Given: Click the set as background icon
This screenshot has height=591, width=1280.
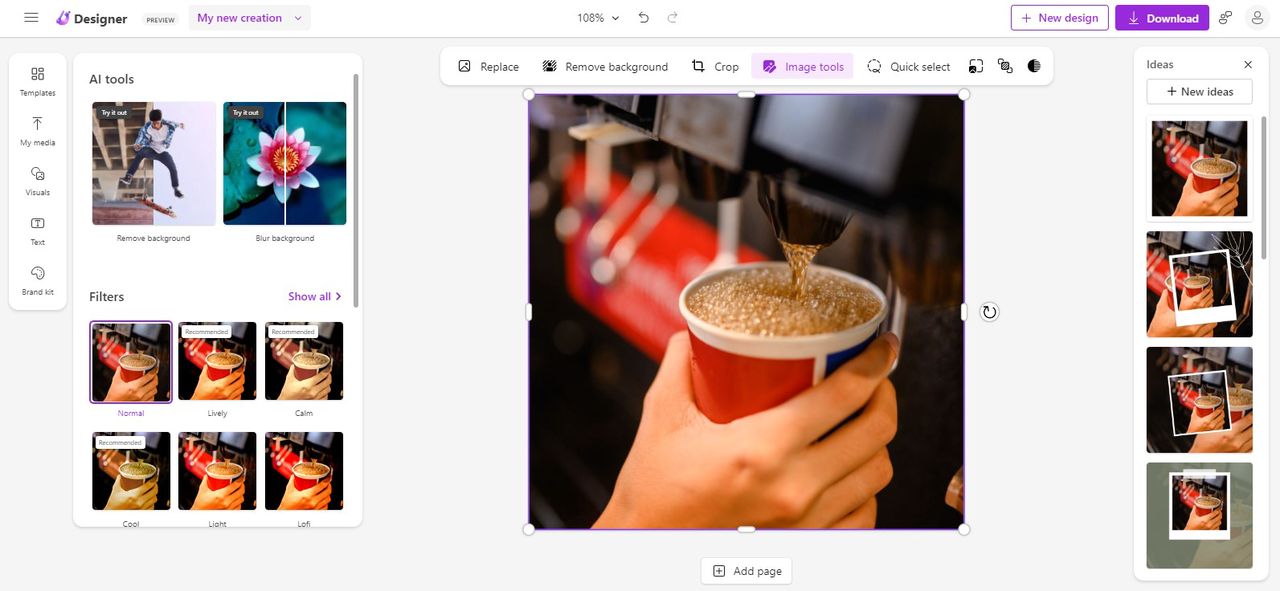Looking at the screenshot, I should coord(976,66).
